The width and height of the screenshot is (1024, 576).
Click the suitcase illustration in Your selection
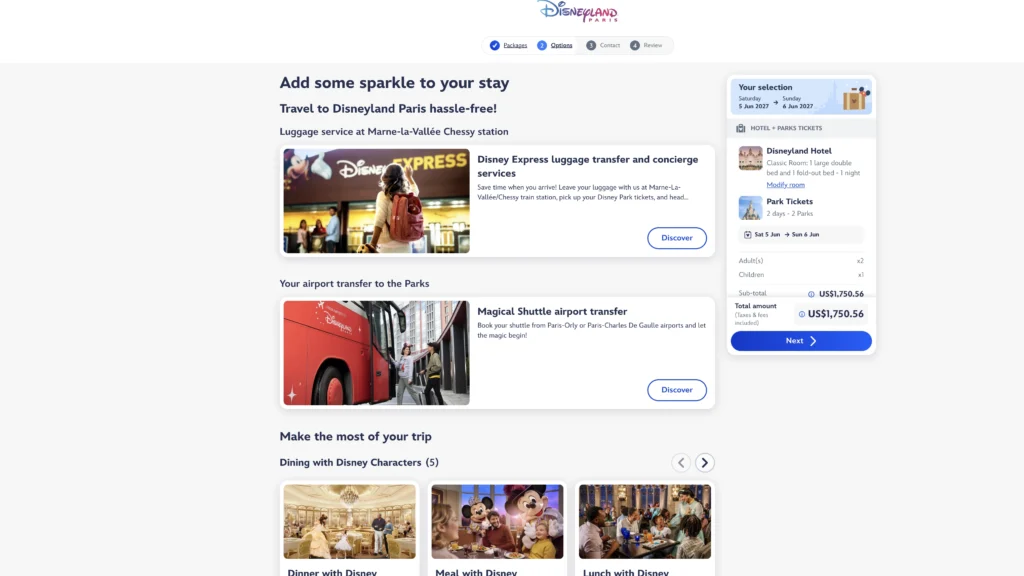tap(855, 98)
